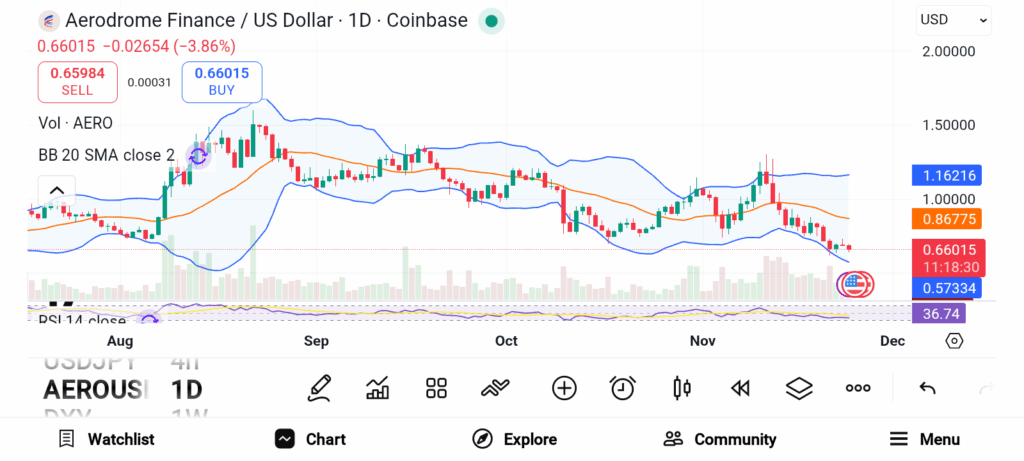Select the pencil drawing tool
This screenshot has width=1024, height=461.
pos(320,387)
